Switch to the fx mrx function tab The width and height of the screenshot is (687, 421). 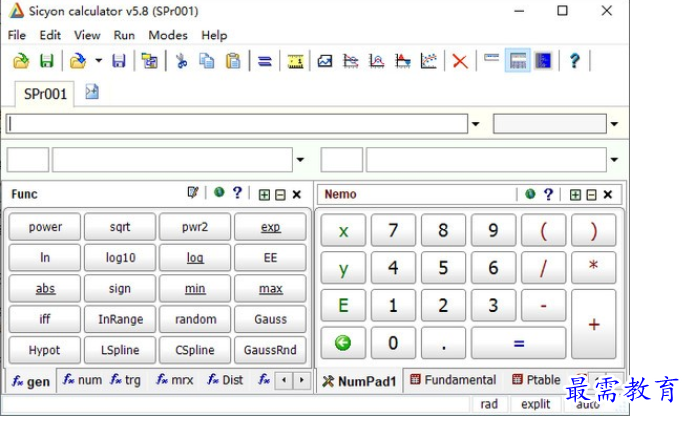tap(174, 380)
